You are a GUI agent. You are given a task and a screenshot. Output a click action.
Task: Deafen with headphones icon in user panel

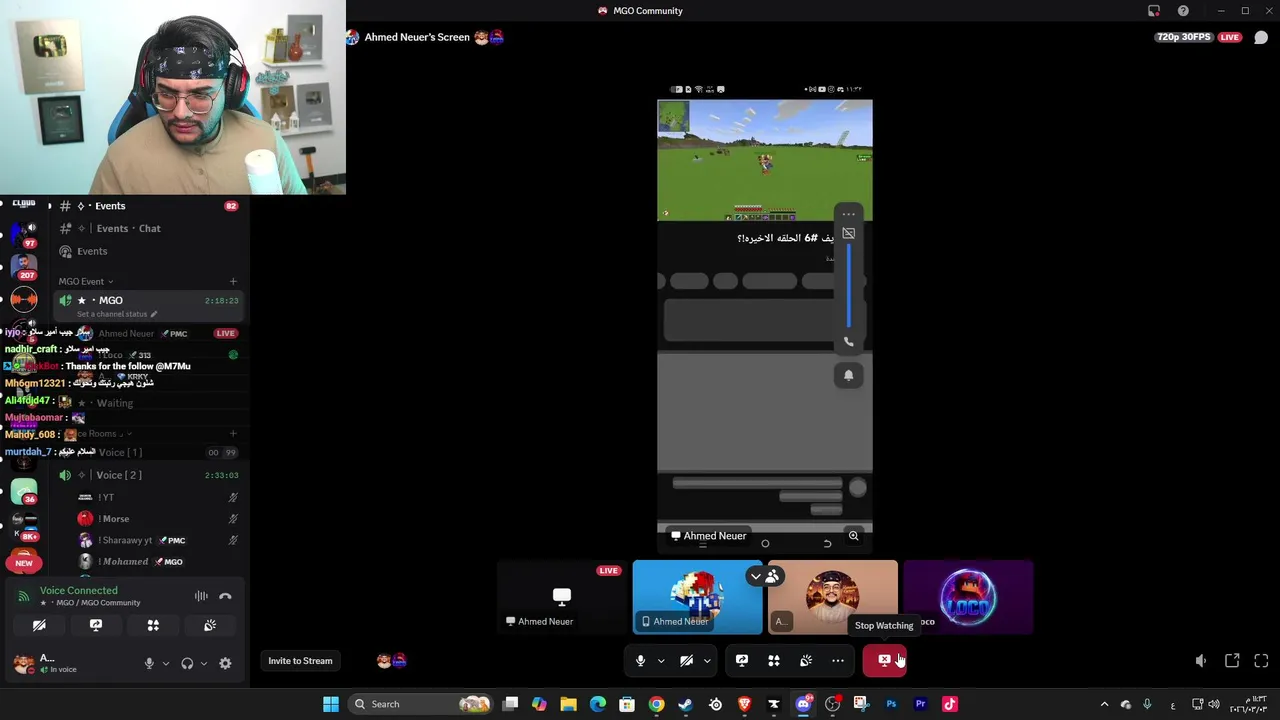pyautogui.click(x=187, y=663)
